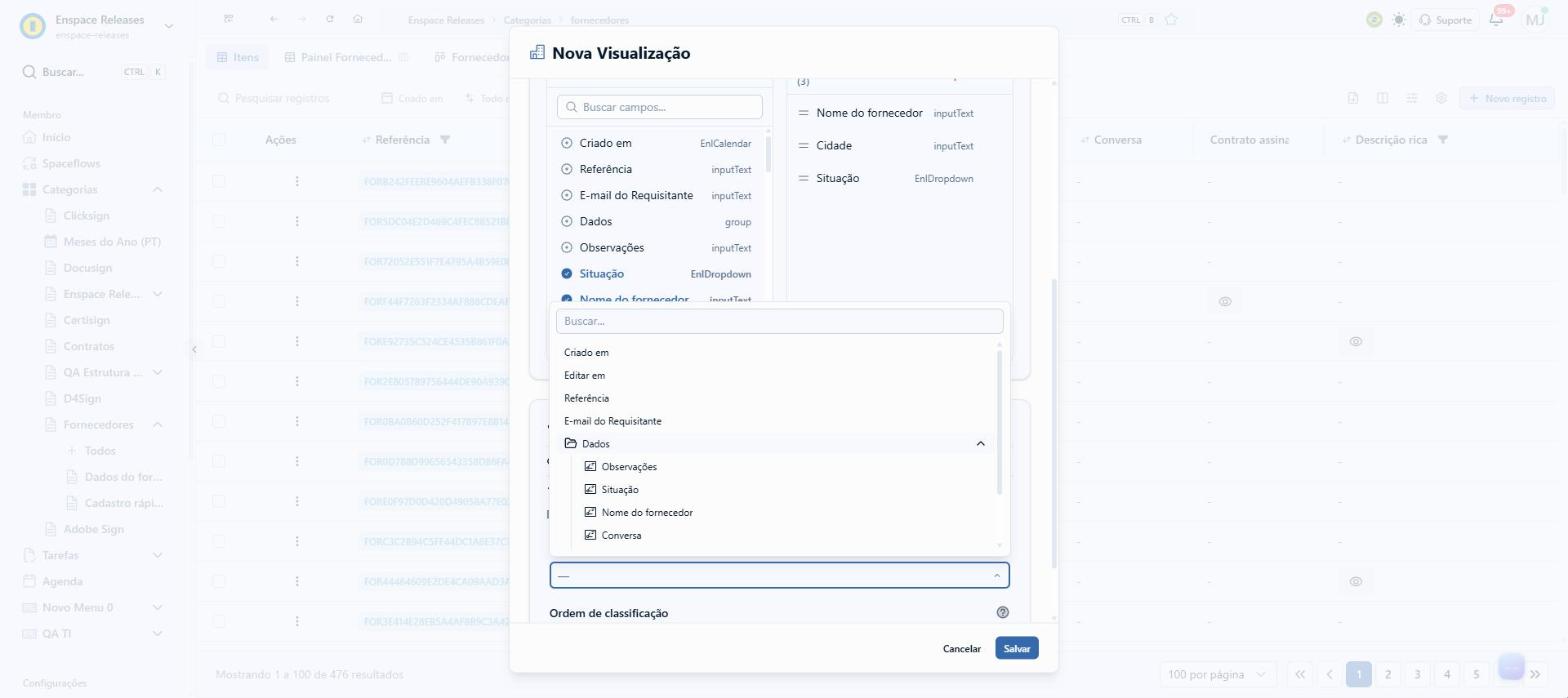Open the table settings gear icon
The height and width of the screenshot is (698, 1568).
click(1441, 98)
